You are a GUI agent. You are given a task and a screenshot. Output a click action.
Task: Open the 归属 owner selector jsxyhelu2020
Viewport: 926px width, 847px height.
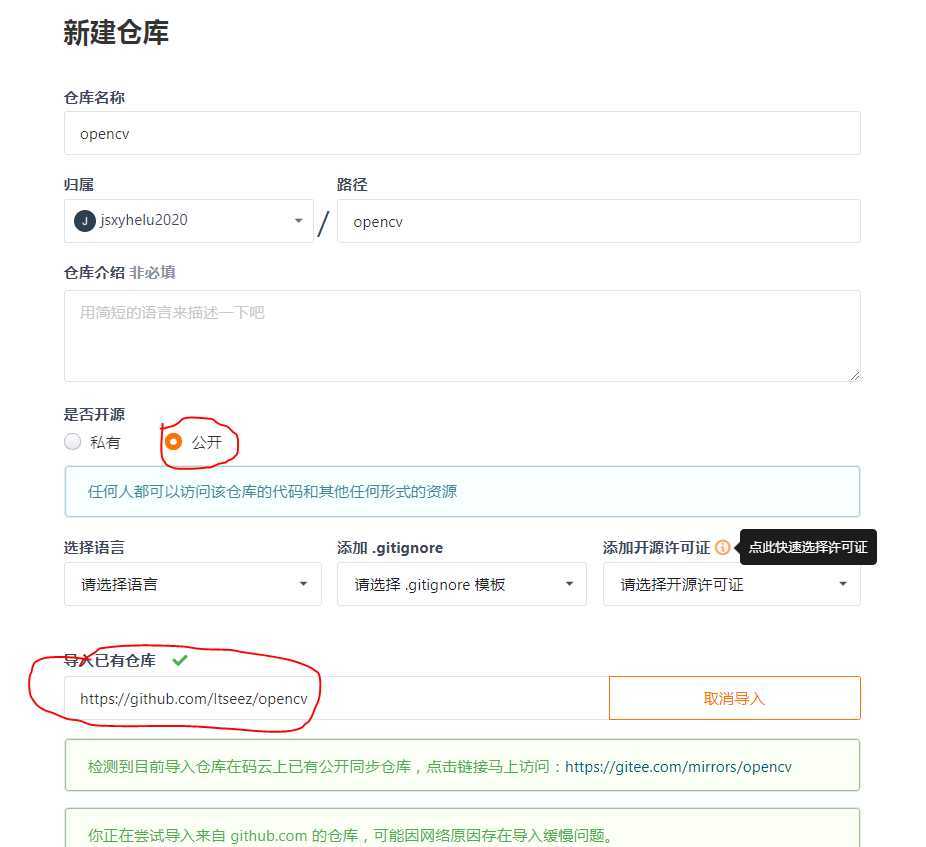(188, 221)
